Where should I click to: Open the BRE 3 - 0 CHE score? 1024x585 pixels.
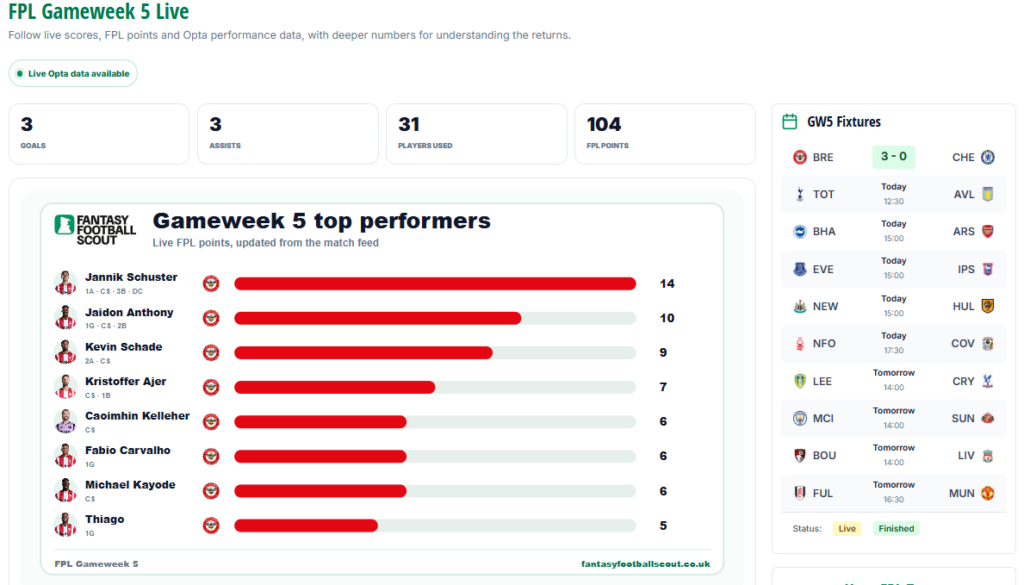893,157
